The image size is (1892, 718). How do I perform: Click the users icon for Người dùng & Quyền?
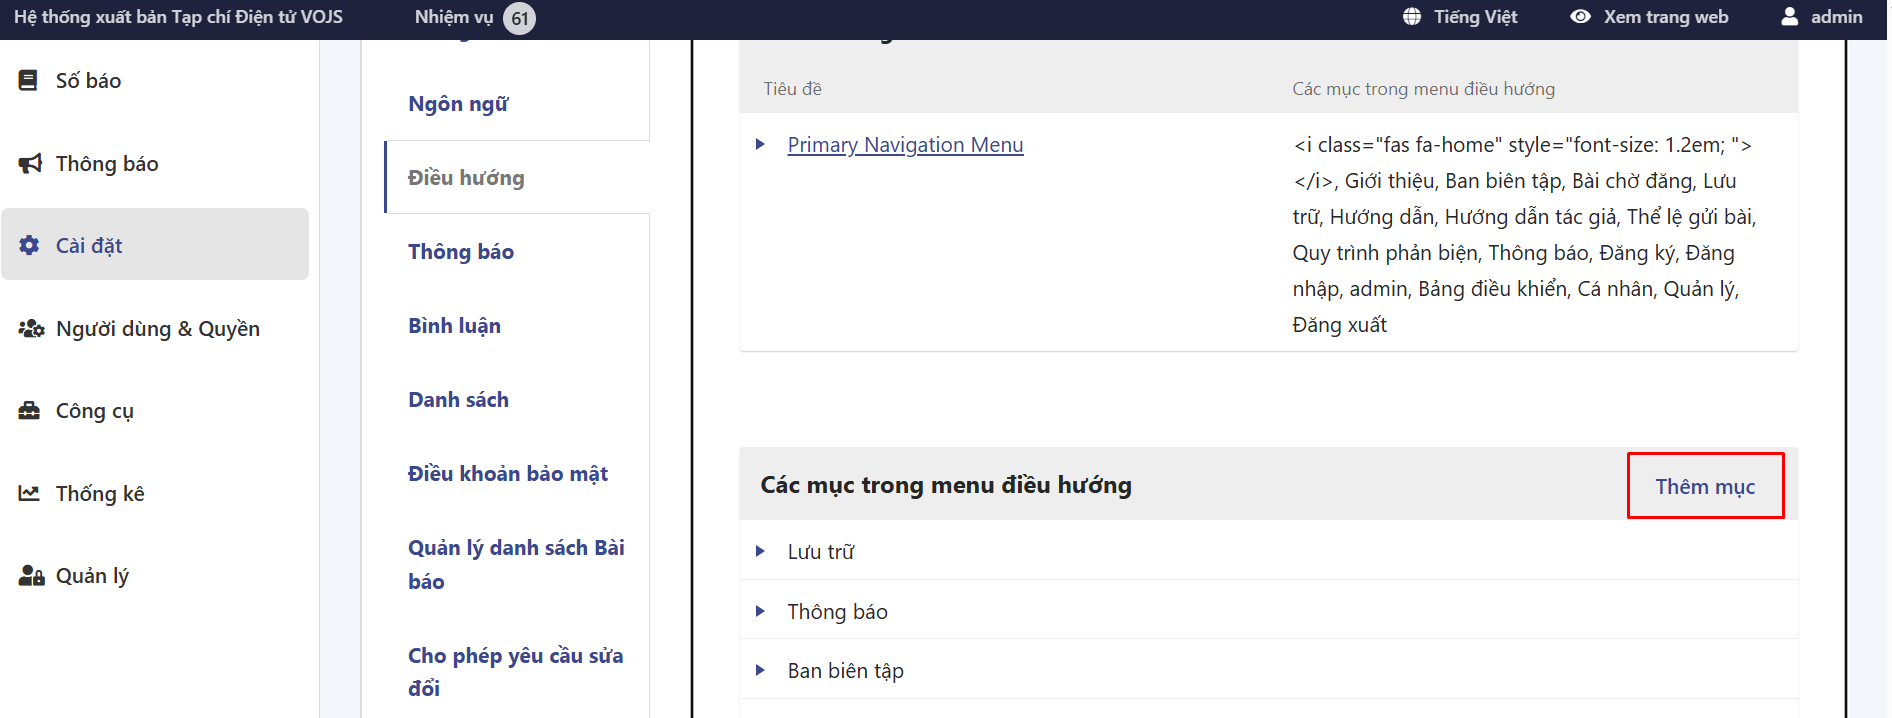tap(31, 328)
